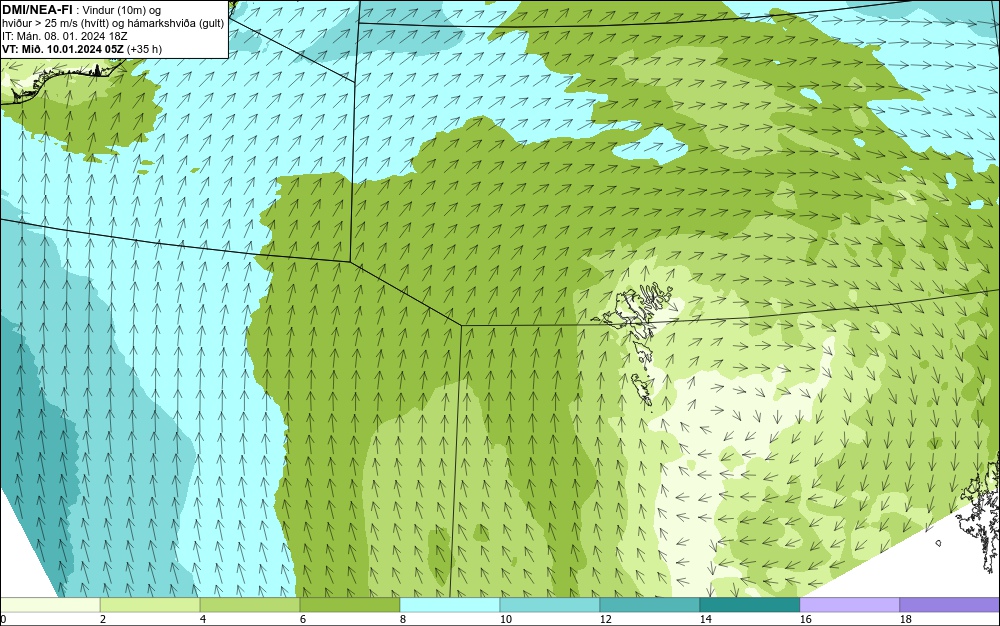Click the 6–8 m/s legend color swatch

349,605
